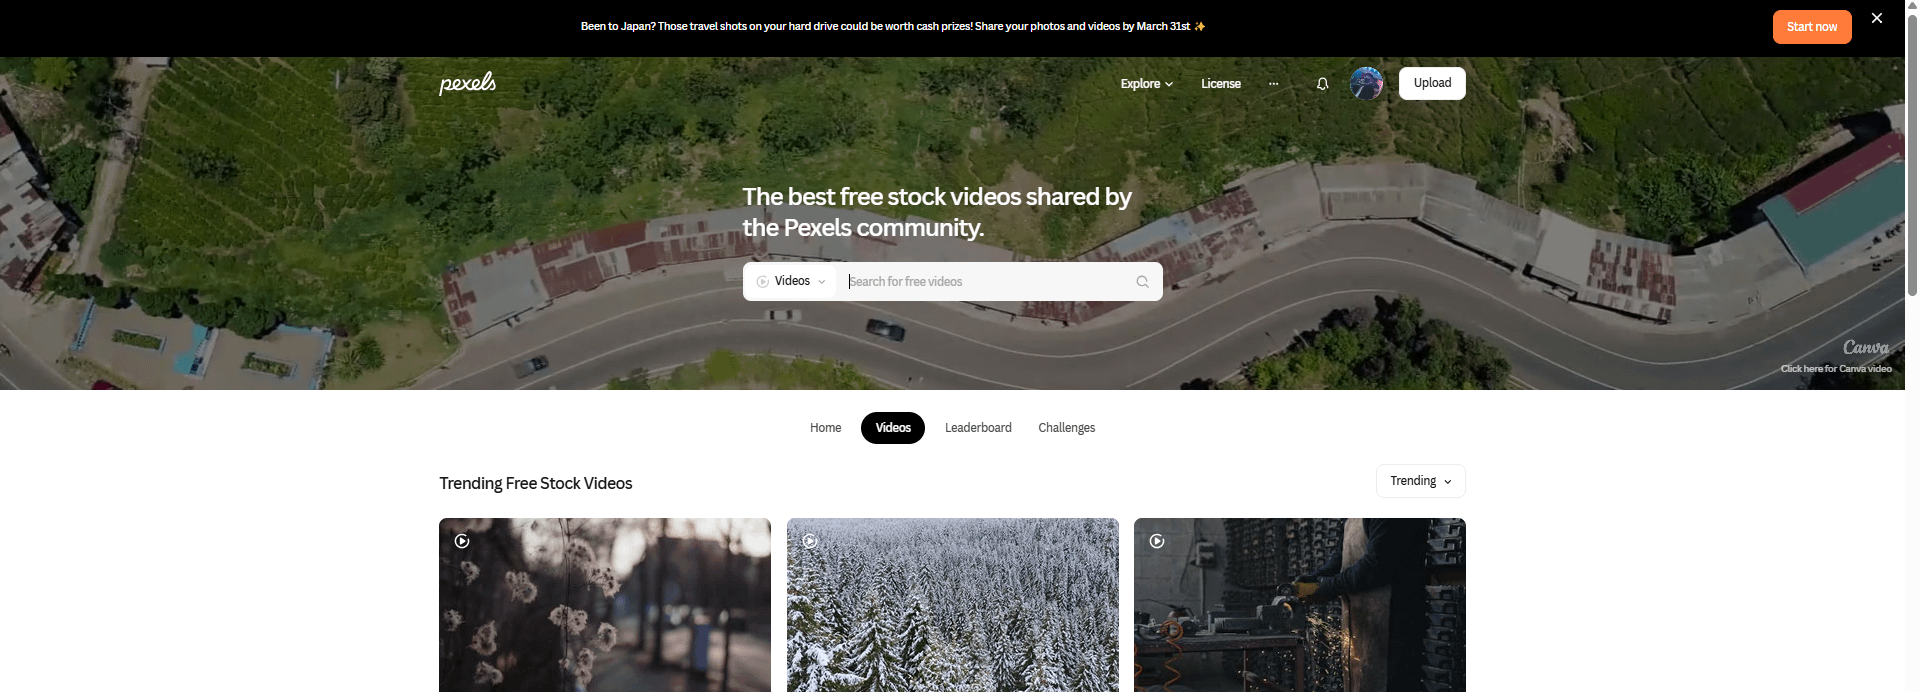This screenshot has width=1920, height=692.
Task: Click play icon on snowy forest video
Action: (x=810, y=541)
